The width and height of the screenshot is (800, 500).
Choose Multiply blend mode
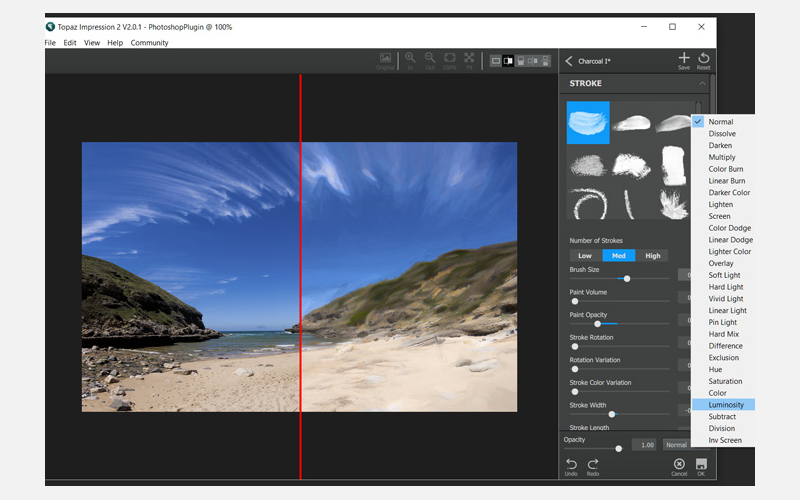click(x=723, y=157)
